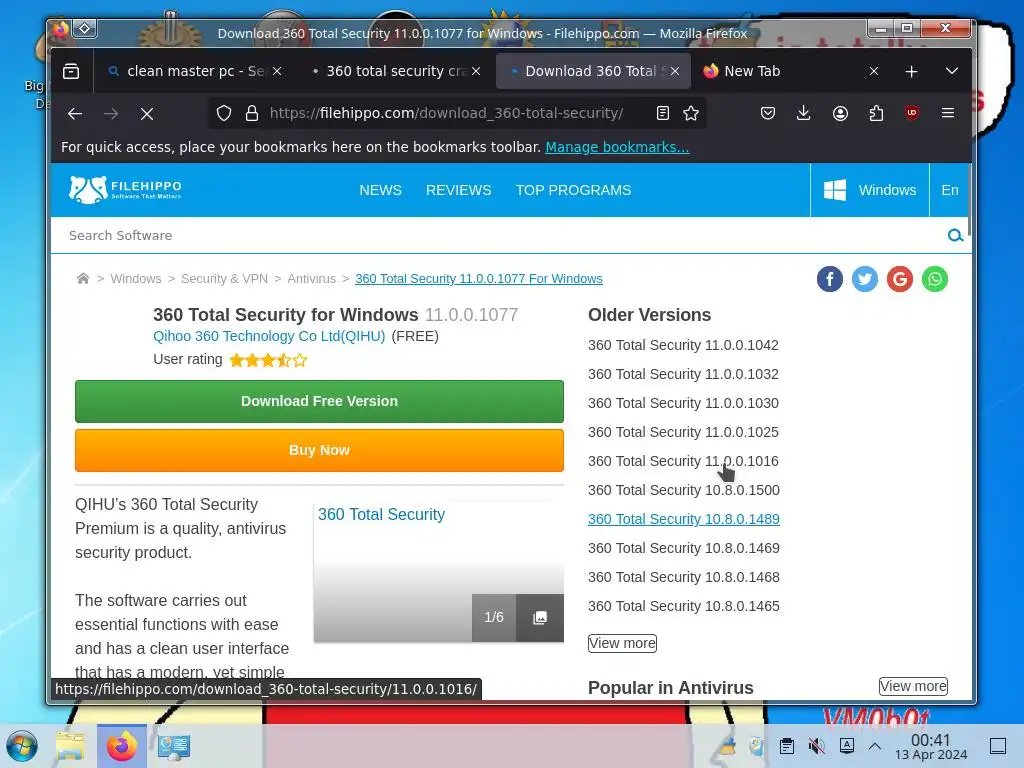The width and height of the screenshot is (1024, 768).
Task: Click the page vertical scrollbar
Action: (x=970, y=199)
